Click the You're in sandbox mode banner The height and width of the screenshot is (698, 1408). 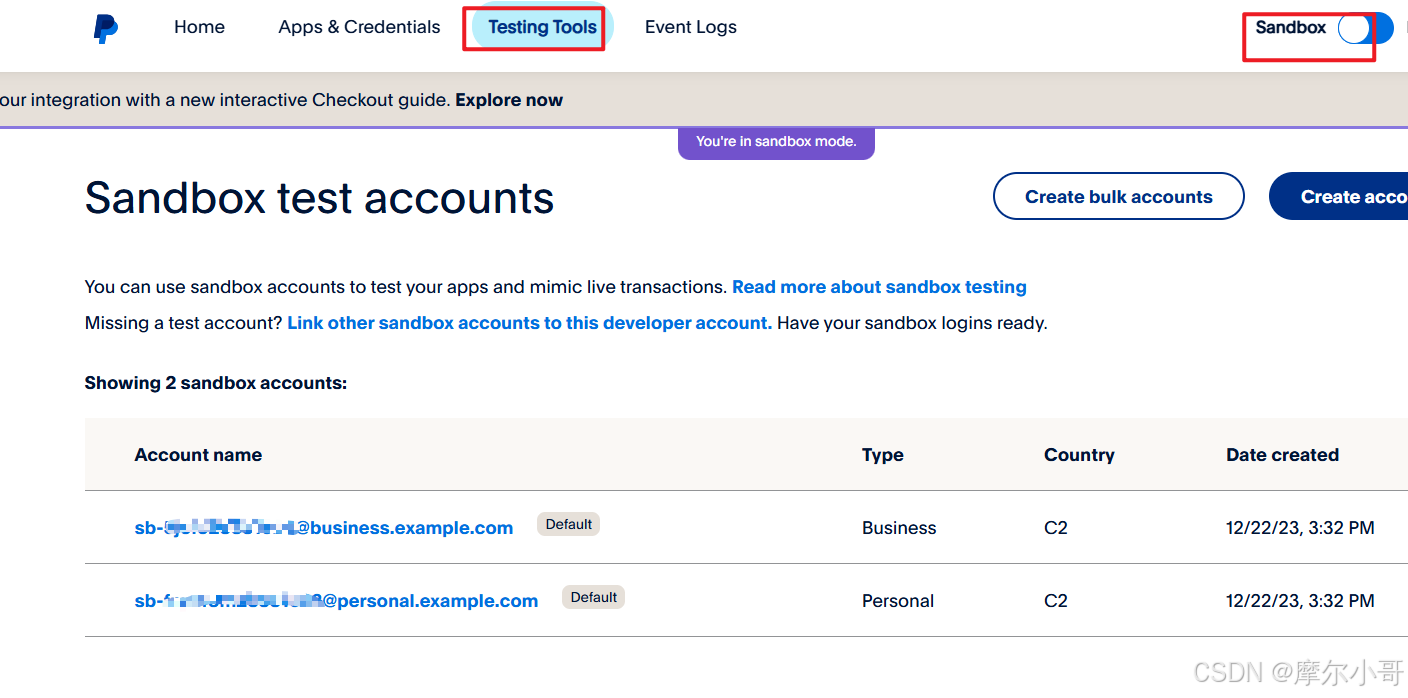click(776, 142)
